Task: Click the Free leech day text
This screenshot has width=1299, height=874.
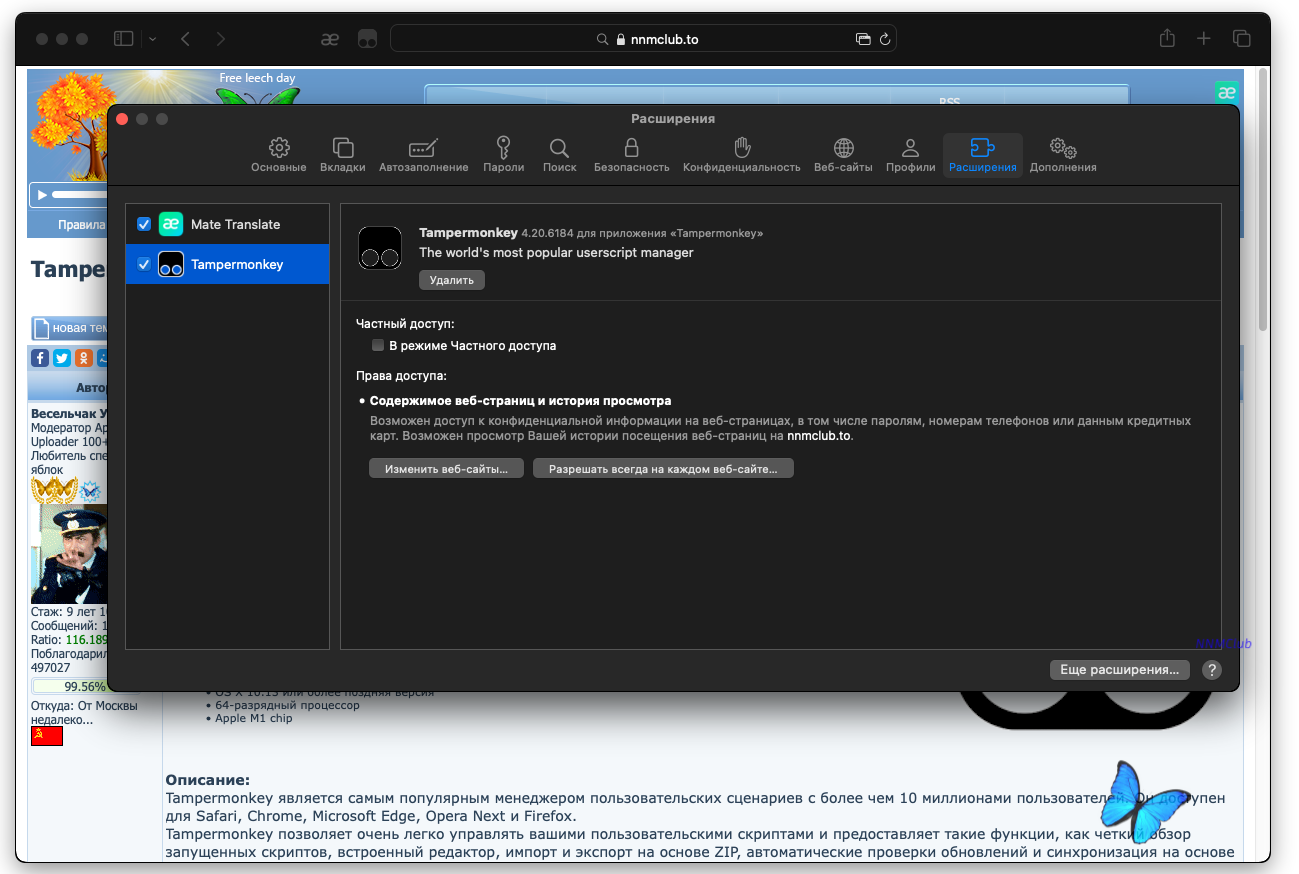Action: (258, 78)
